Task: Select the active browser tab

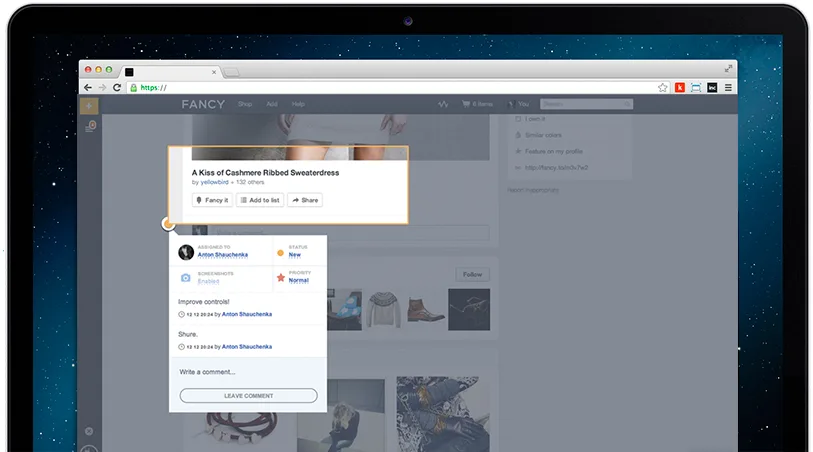Action: coord(170,72)
